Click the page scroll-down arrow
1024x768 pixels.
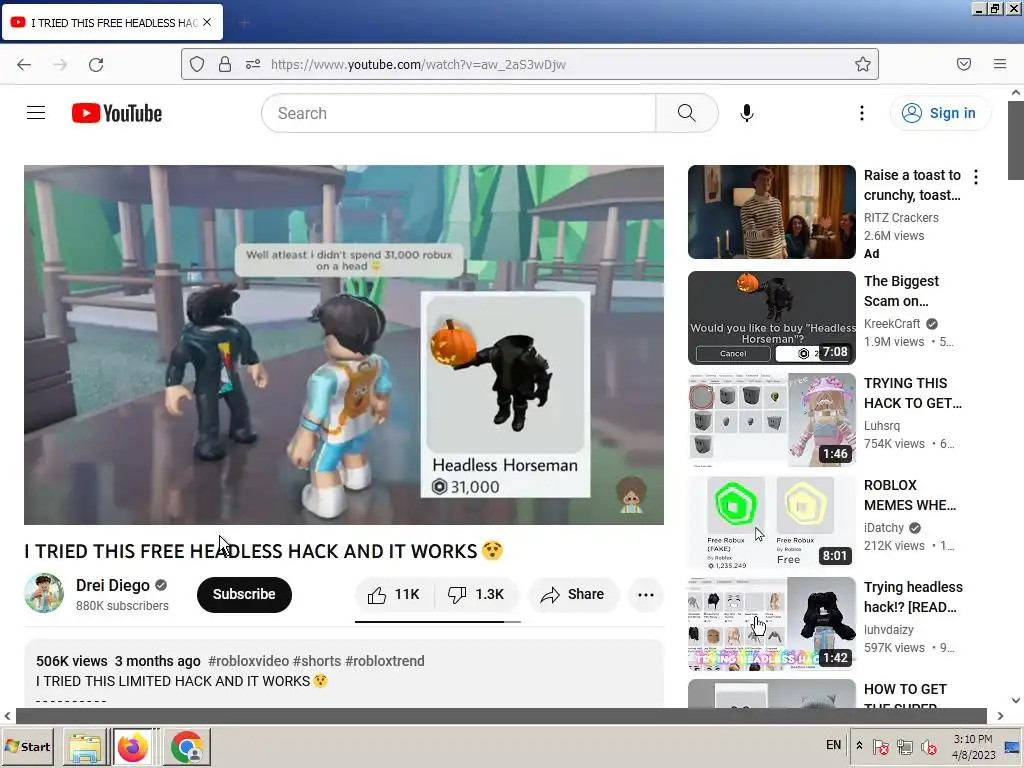(1016, 700)
